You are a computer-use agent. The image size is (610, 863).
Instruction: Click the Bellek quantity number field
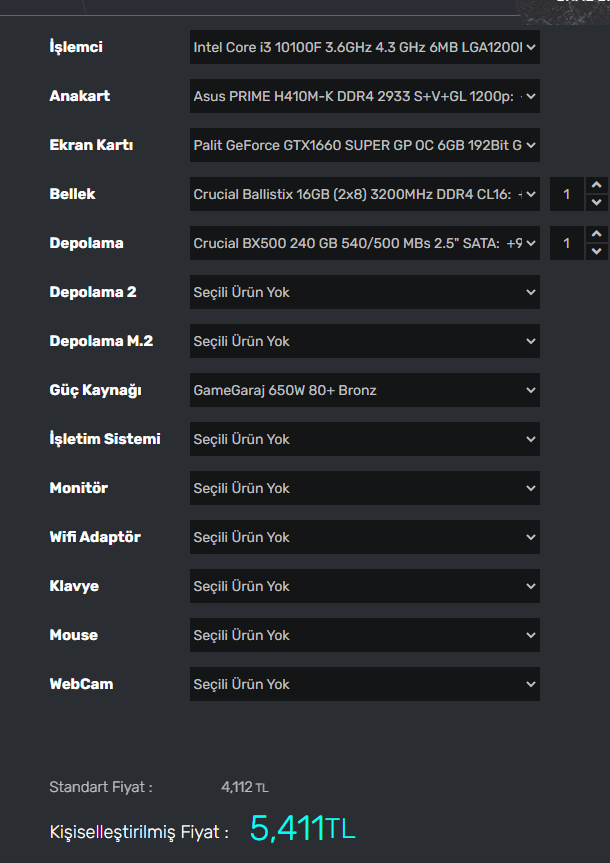pyautogui.click(x=567, y=194)
